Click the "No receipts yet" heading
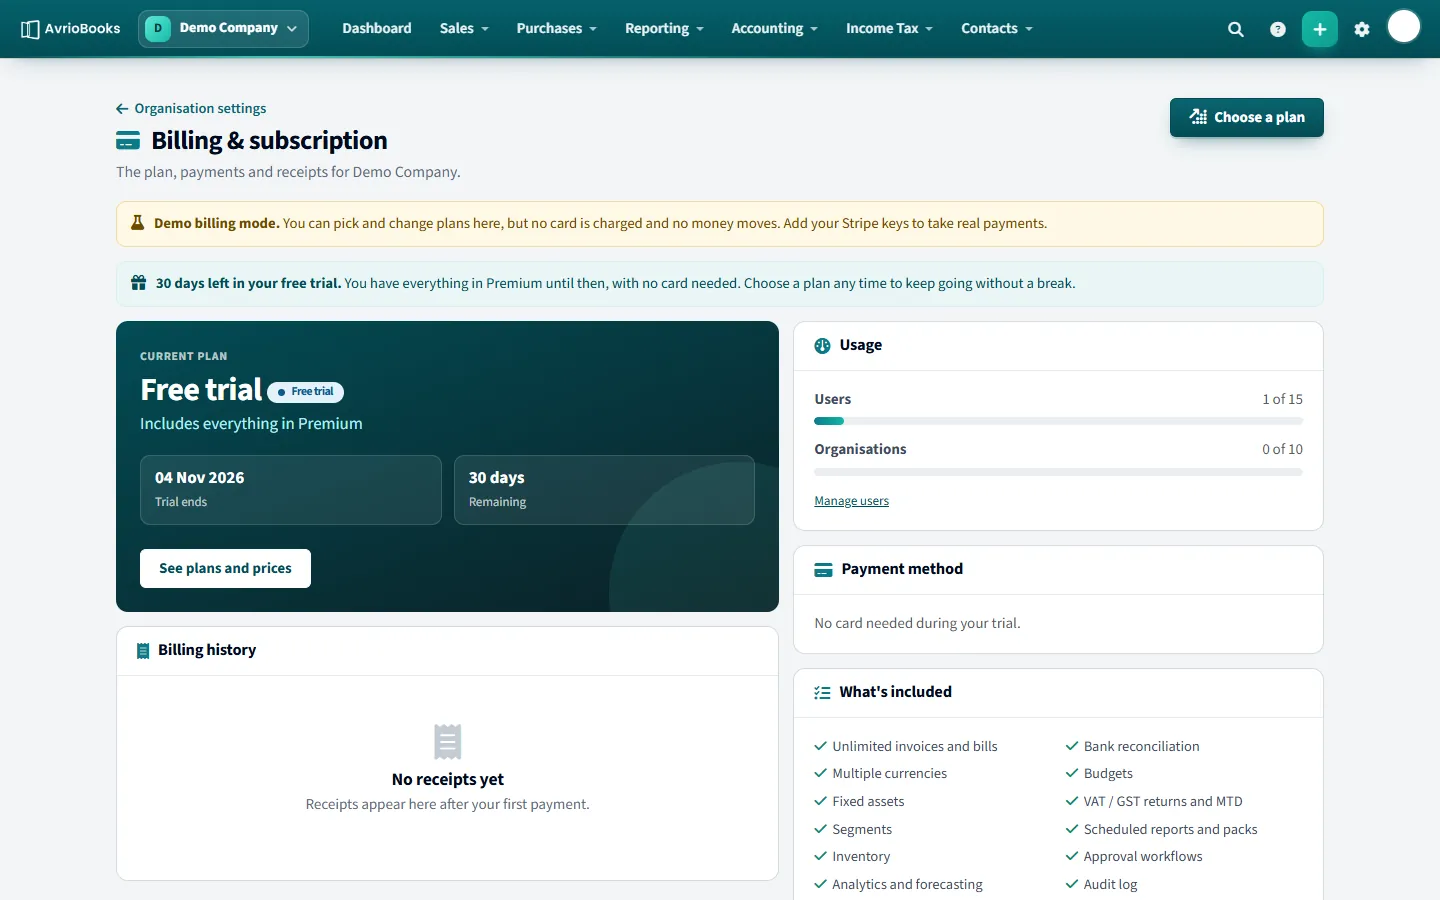Screen dimensions: 1440x900 coord(448,779)
